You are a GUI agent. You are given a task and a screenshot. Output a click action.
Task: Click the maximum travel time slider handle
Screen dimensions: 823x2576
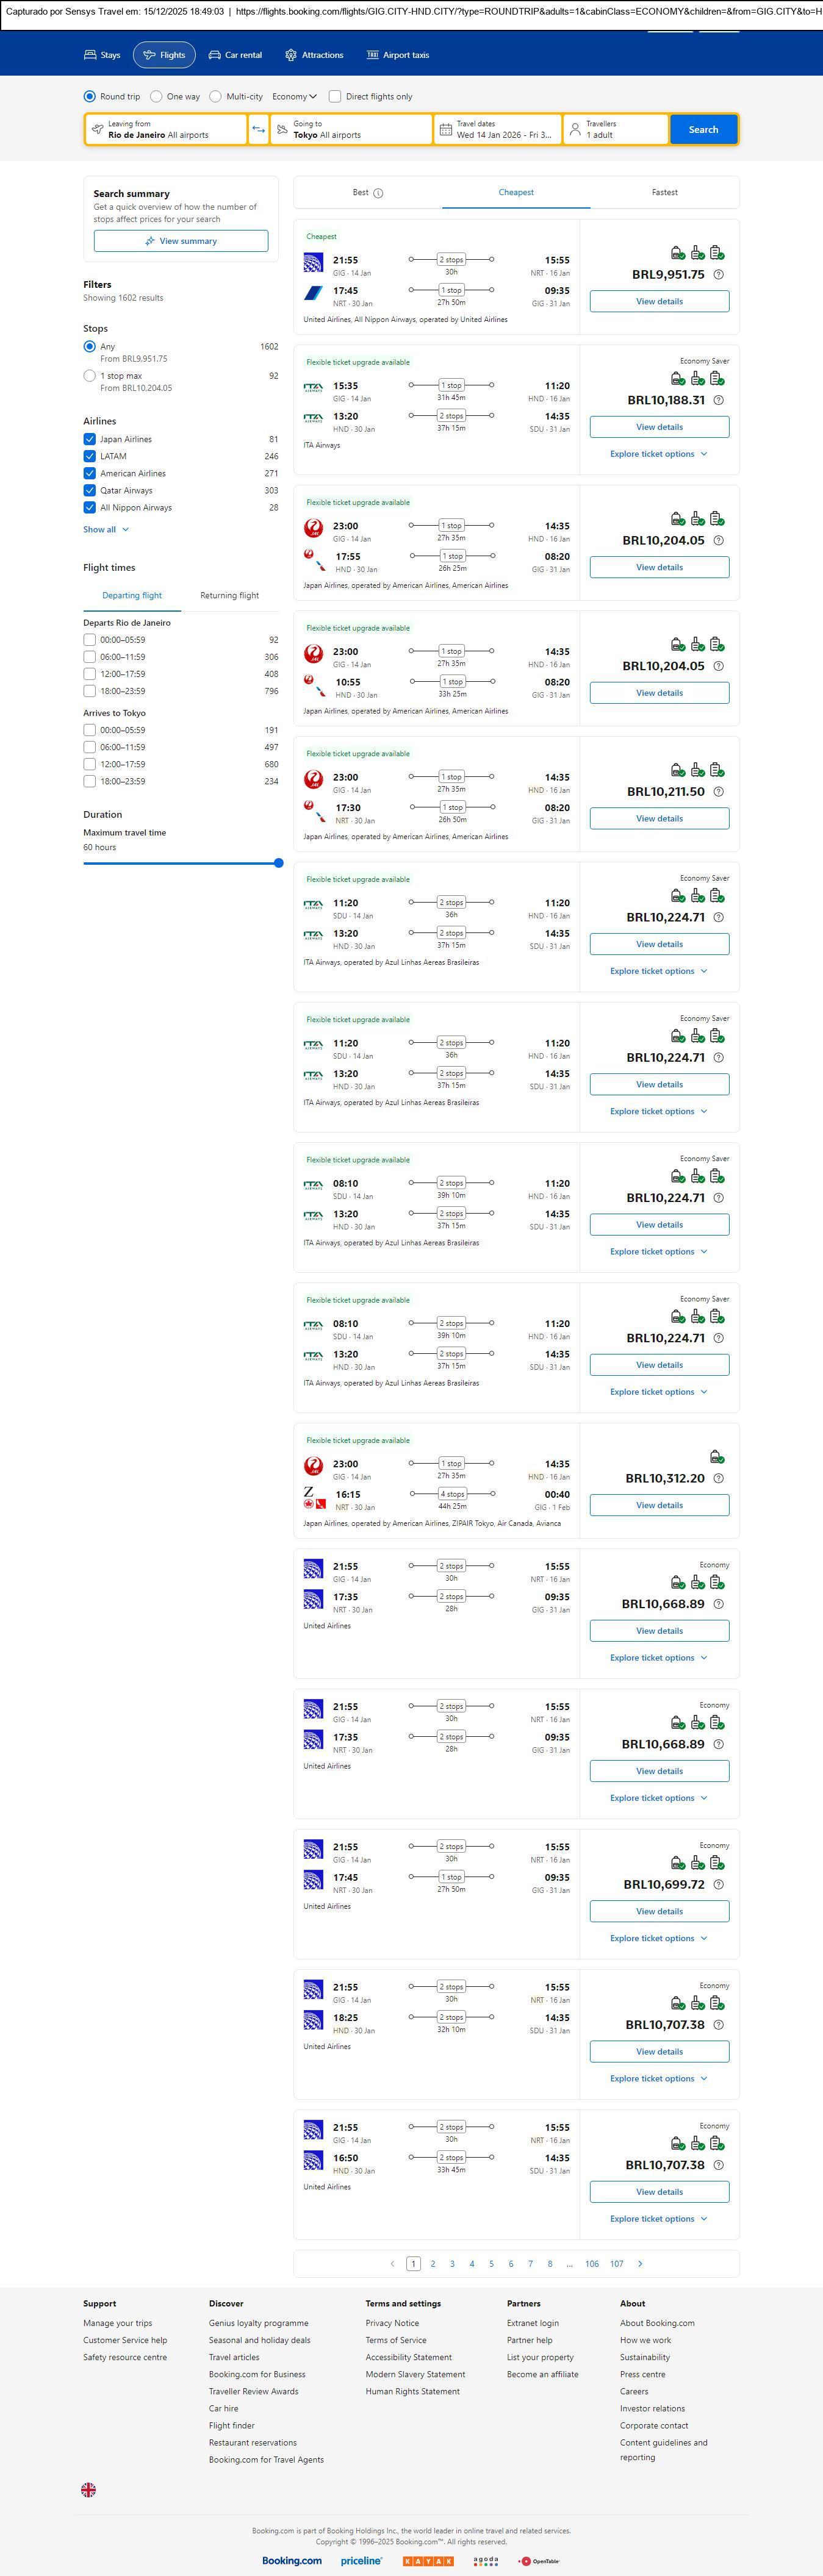click(279, 863)
